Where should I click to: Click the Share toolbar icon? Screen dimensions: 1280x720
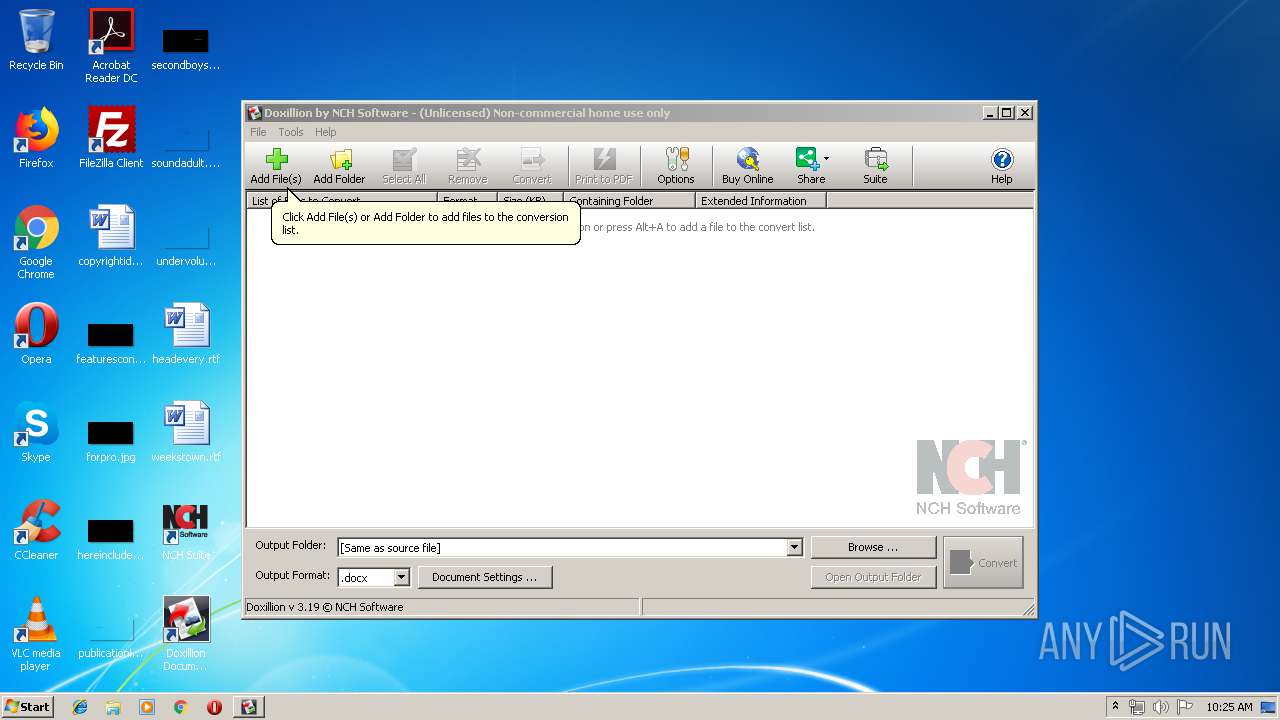[x=809, y=166]
